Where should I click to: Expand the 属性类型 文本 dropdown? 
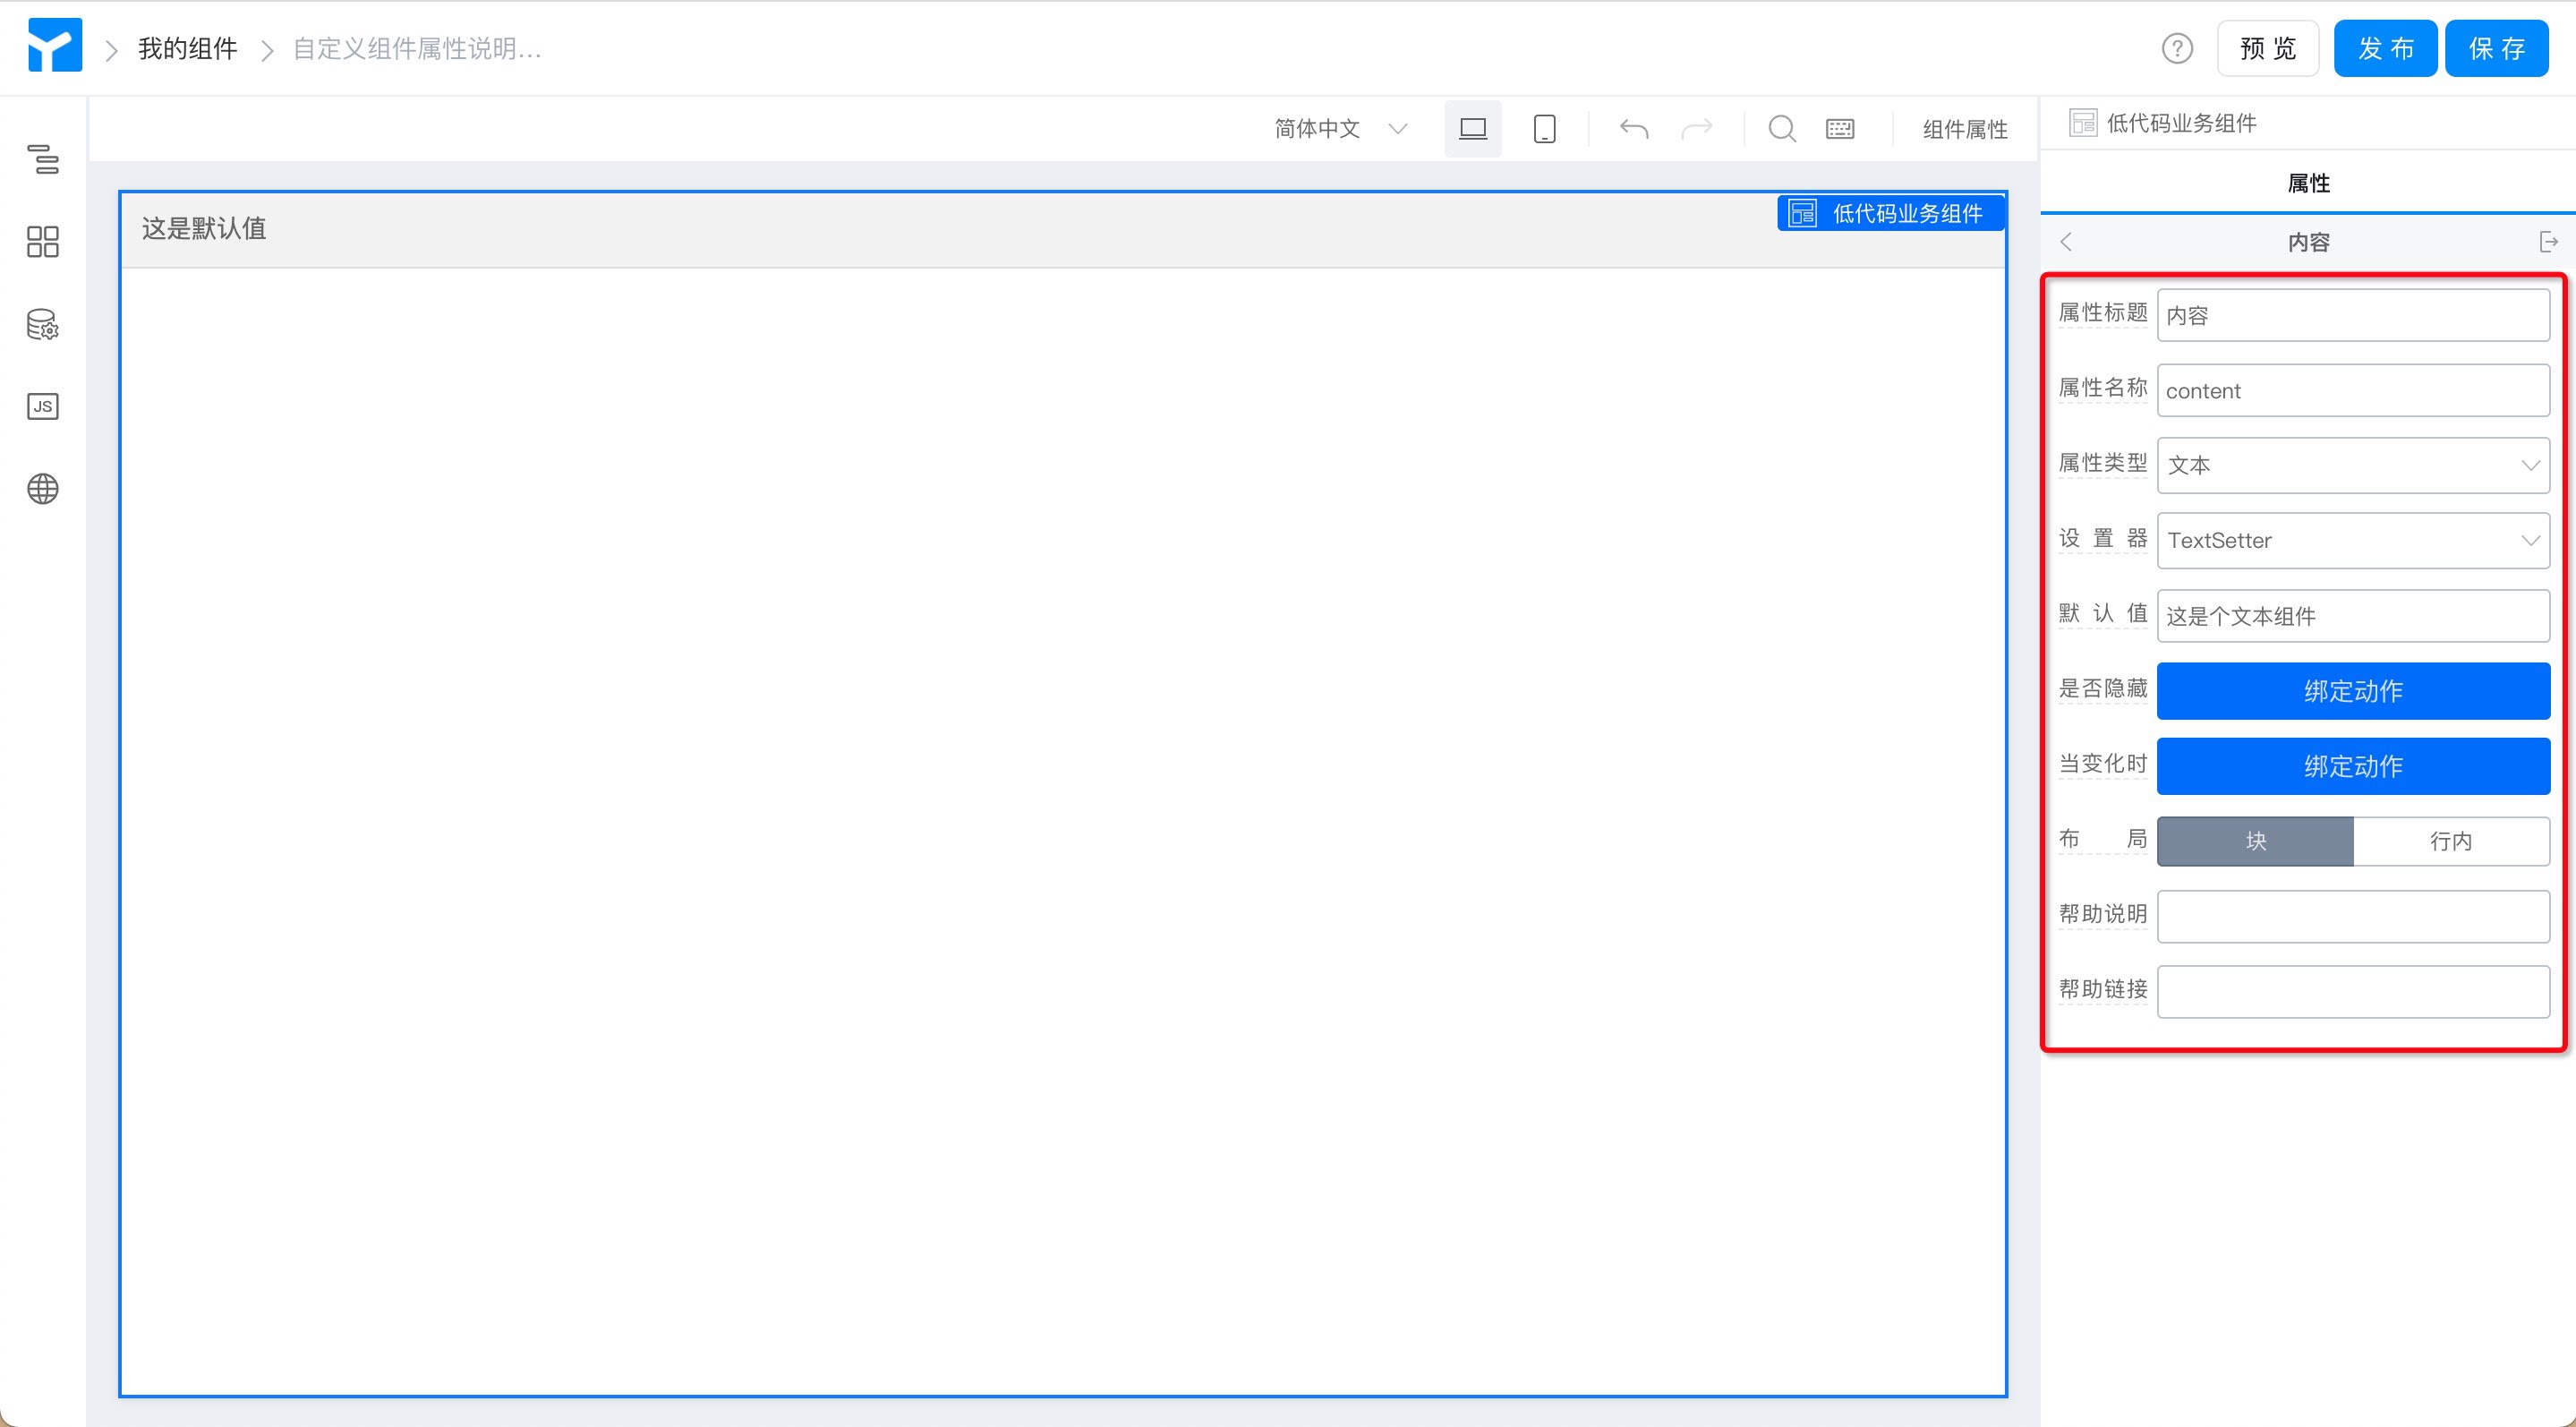[2353, 465]
